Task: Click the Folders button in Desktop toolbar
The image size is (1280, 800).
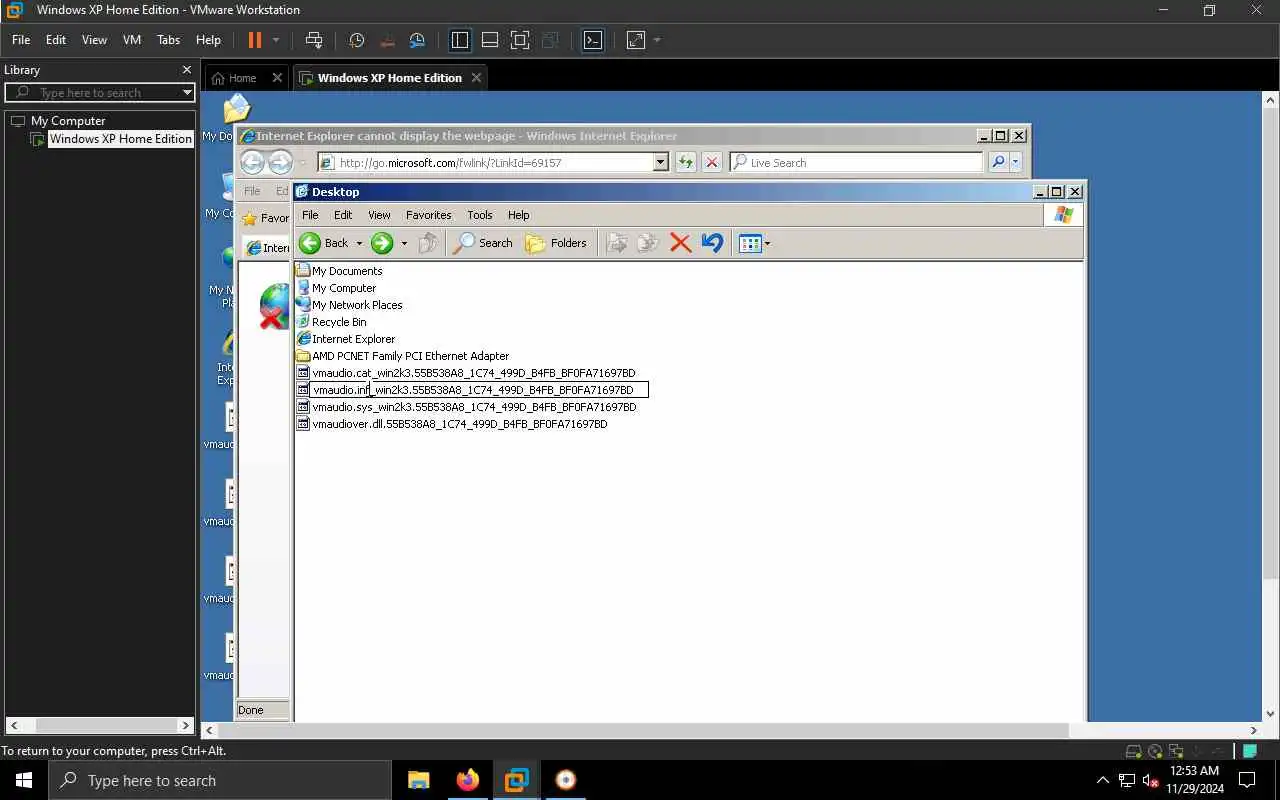Action: click(x=557, y=243)
